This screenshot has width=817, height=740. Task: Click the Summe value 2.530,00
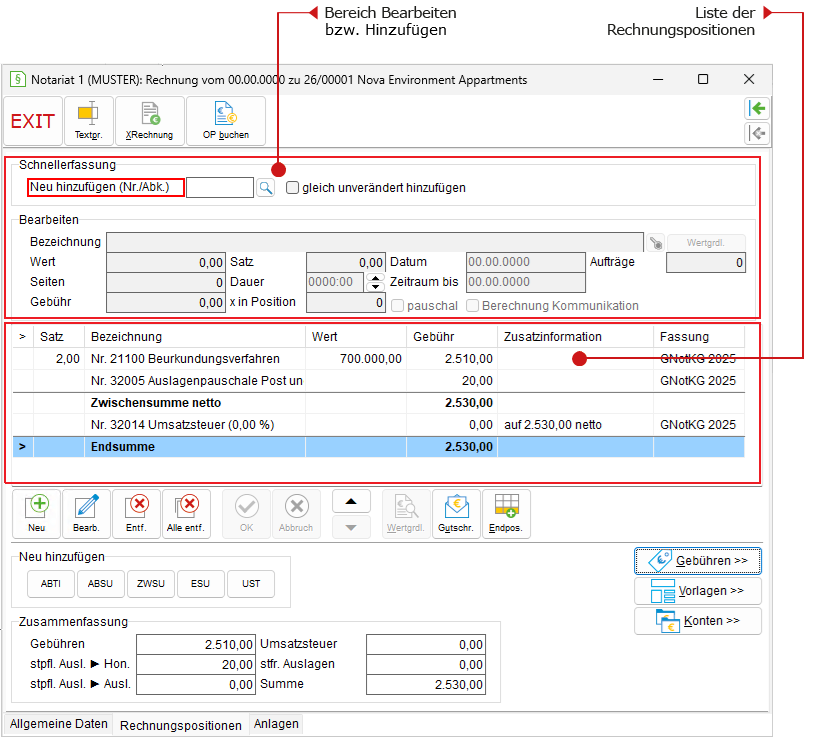(426, 685)
